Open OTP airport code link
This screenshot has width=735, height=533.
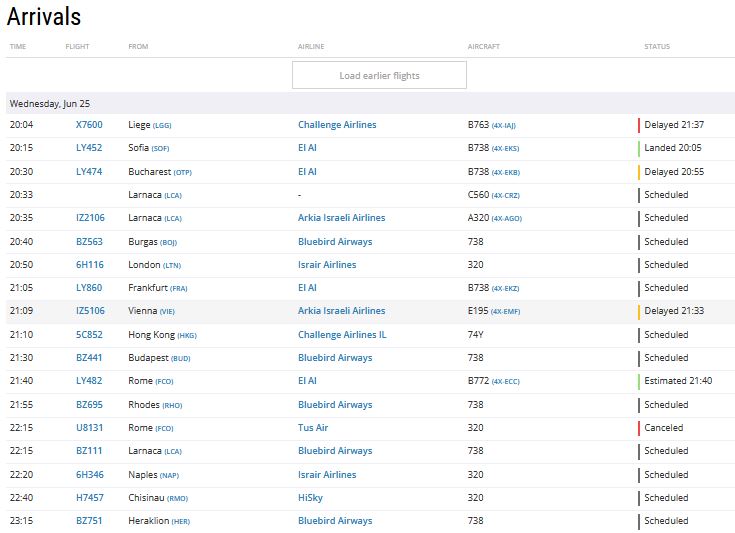tap(183, 173)
